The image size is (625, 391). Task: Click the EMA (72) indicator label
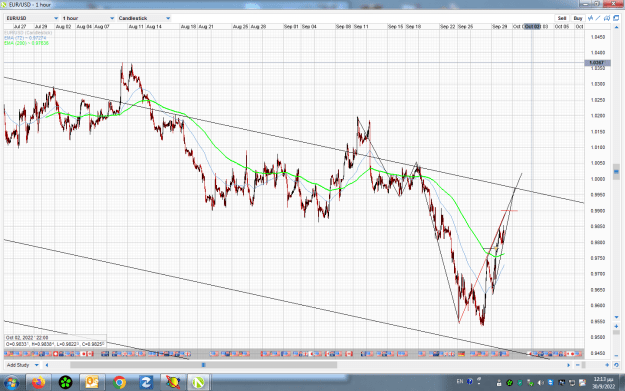pyautogui.click(x=25, y=38)
